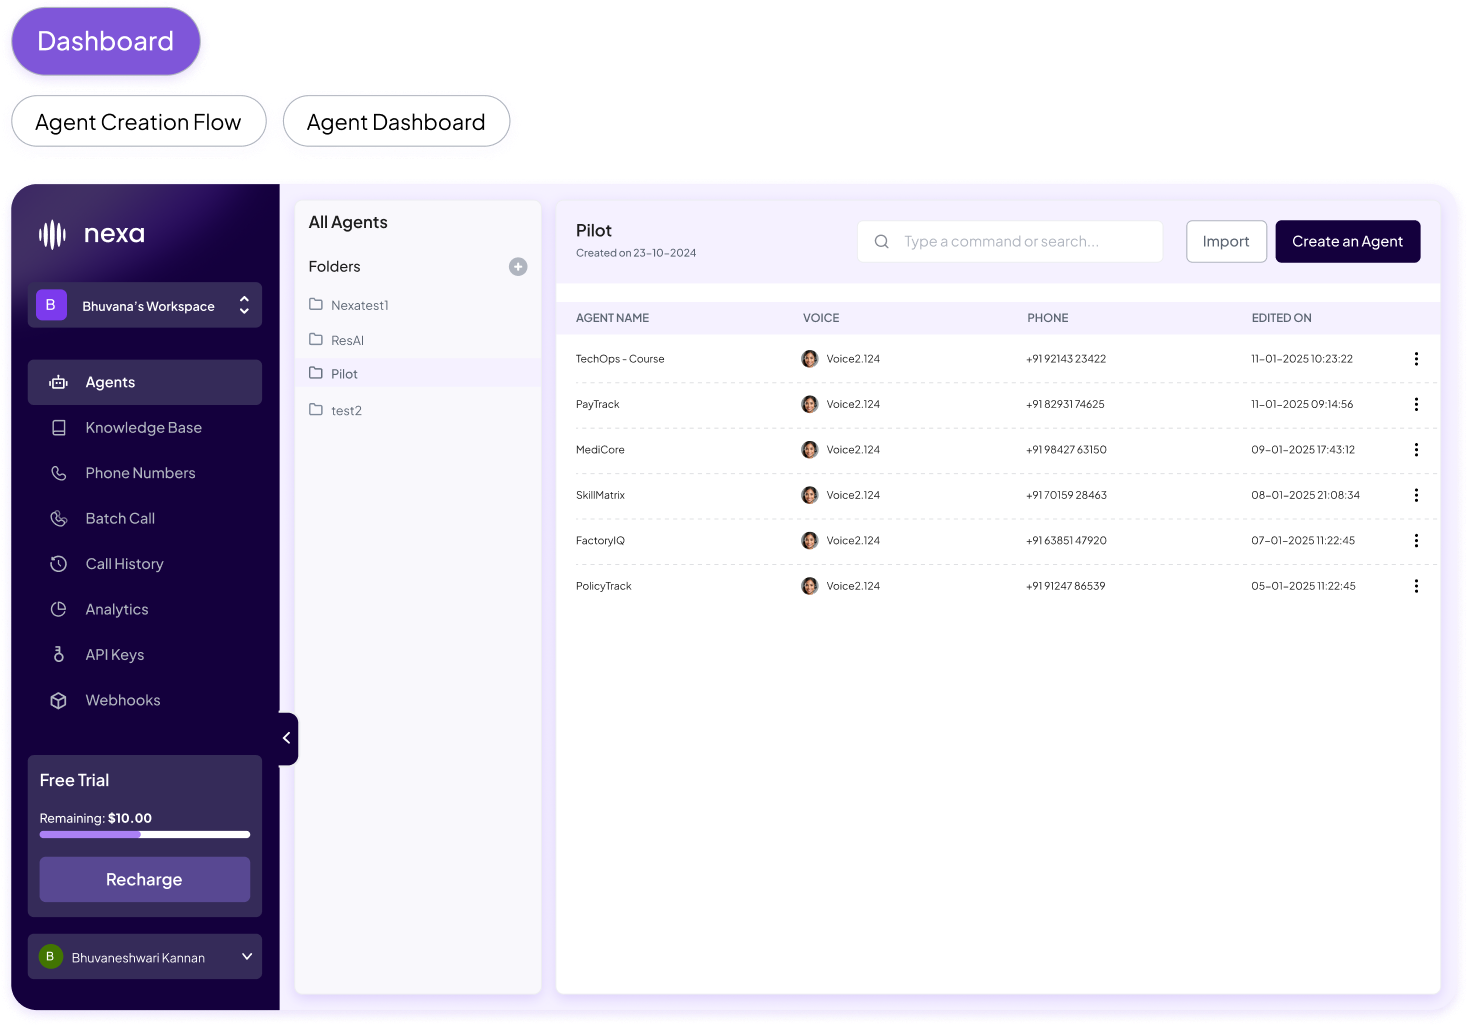Open the PayTrack agent
This screenshot has height=1026, width=1468.
tap(598, 404)
